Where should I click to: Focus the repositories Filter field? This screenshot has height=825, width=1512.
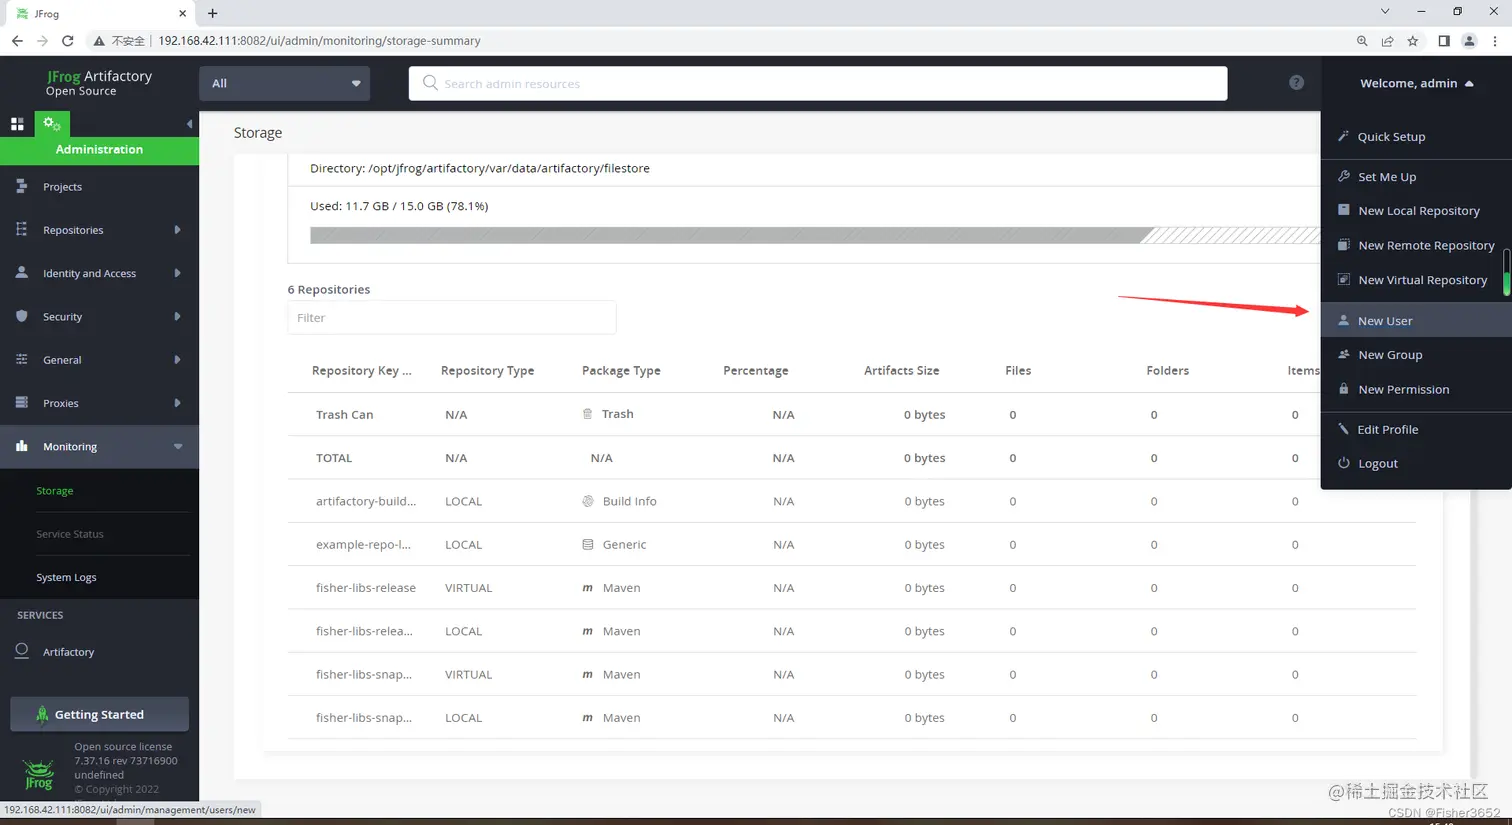point(452,318)
